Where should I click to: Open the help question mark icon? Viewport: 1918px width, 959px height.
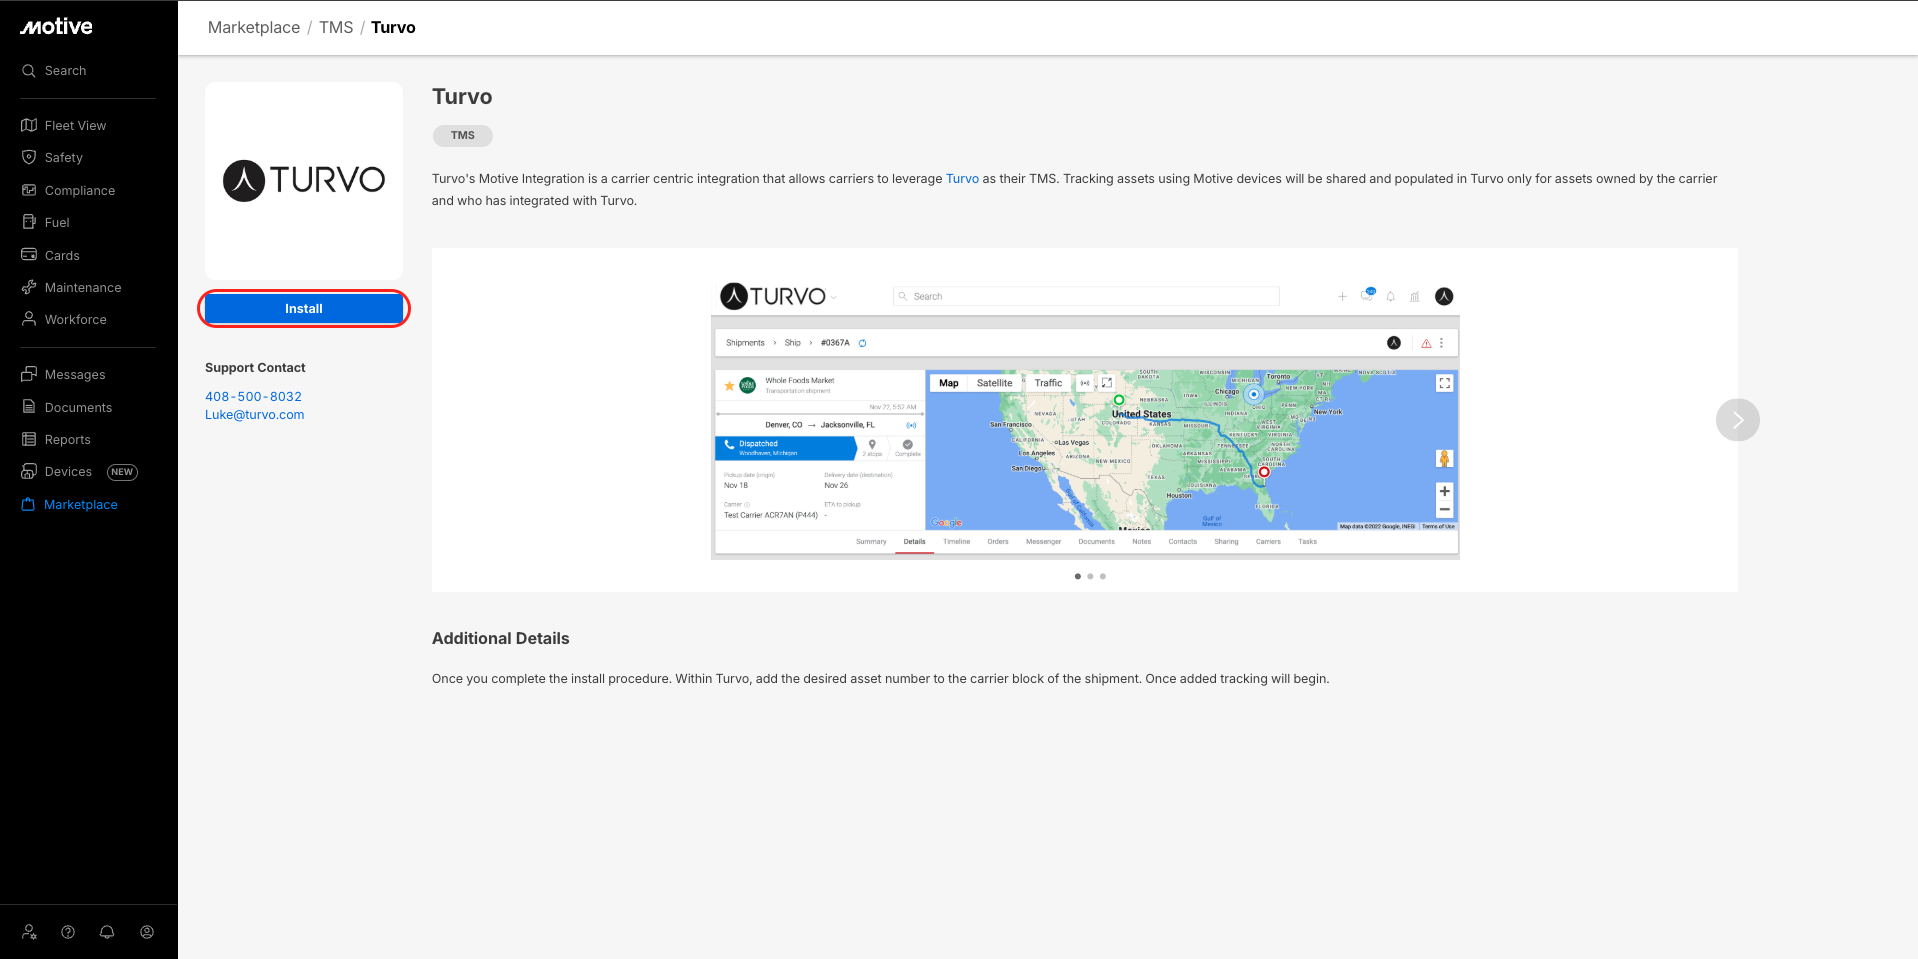(68, 932)
